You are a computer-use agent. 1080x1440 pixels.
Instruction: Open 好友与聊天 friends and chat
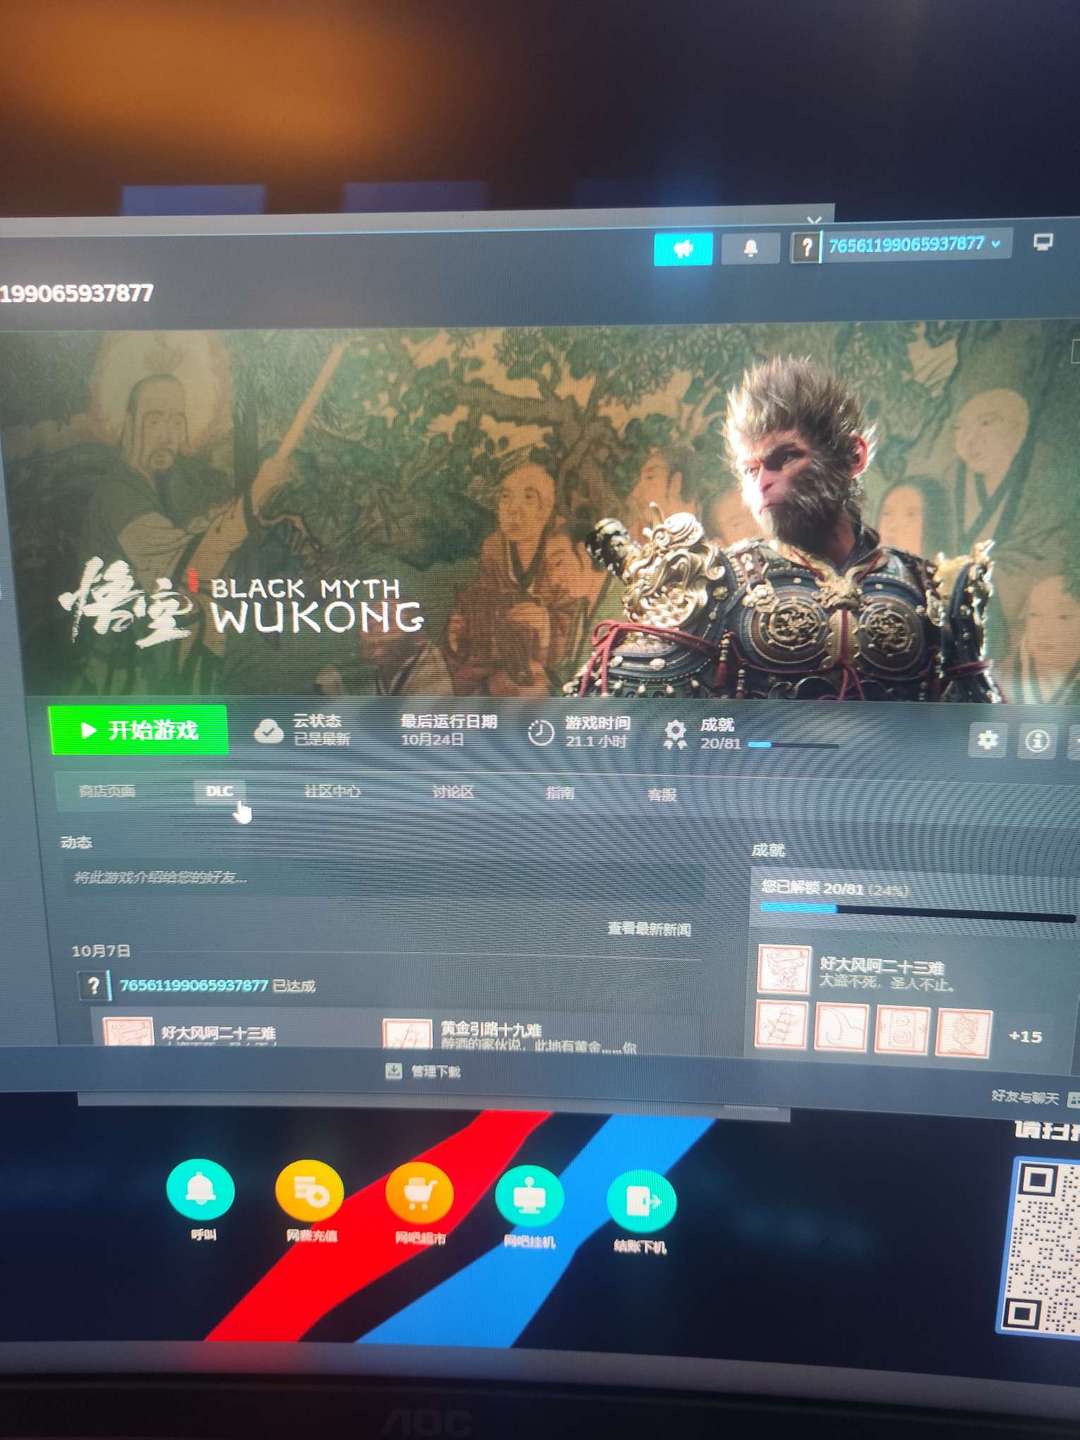1034,1098
